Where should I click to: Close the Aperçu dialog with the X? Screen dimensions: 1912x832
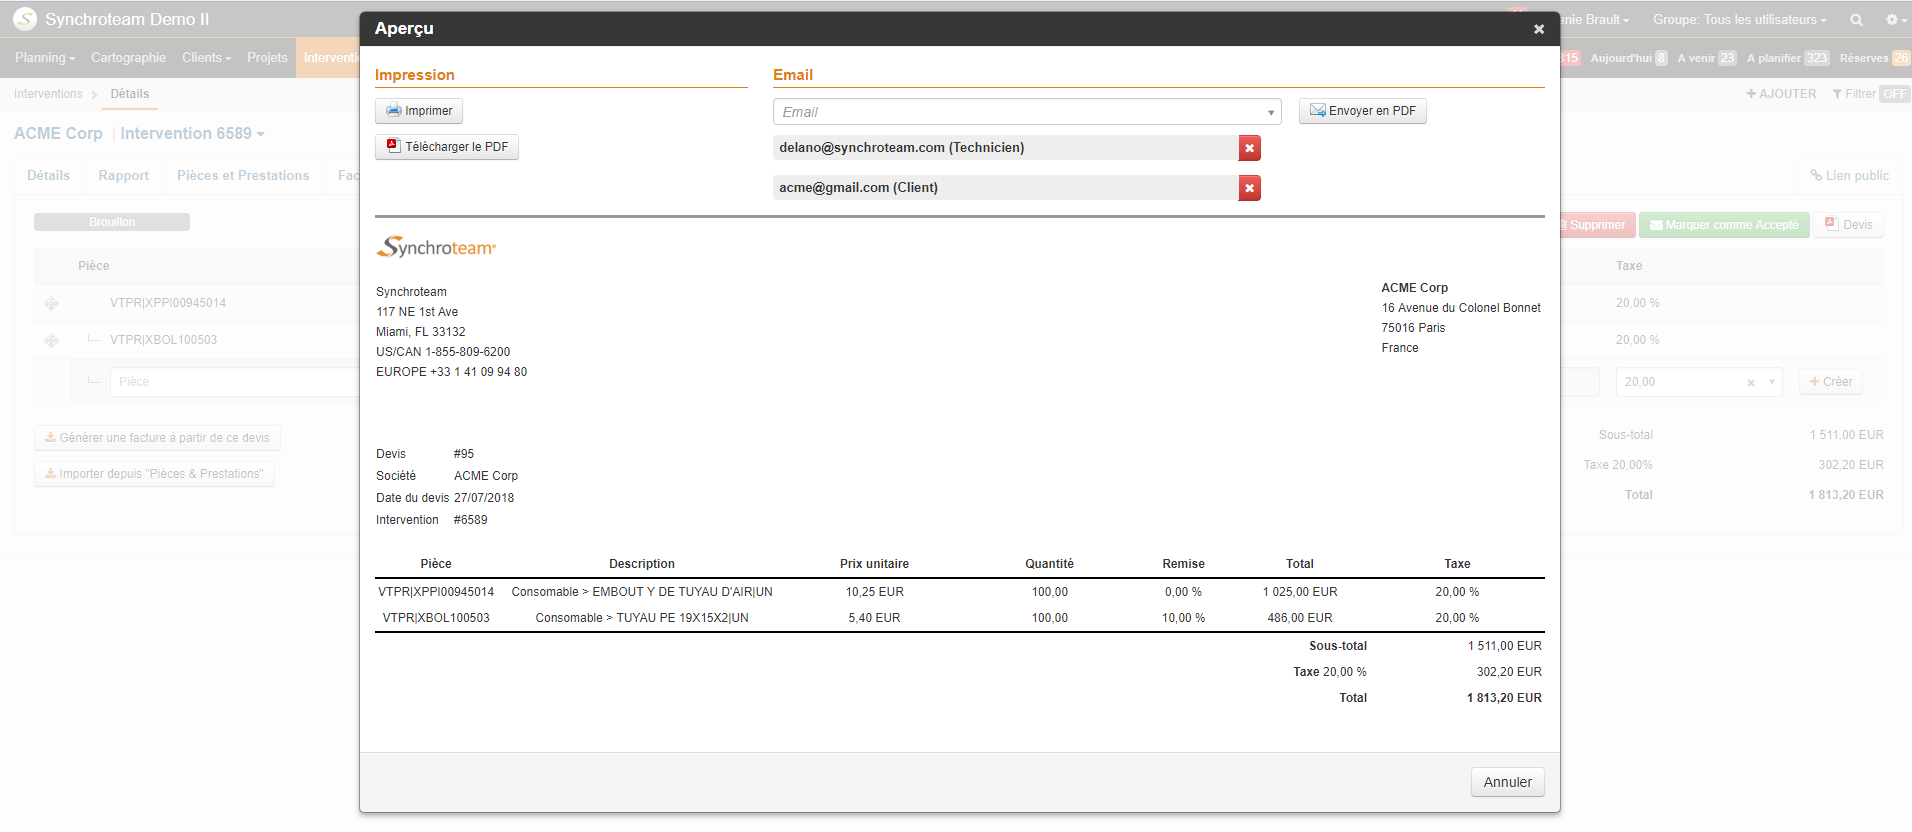click(1539, 29)
